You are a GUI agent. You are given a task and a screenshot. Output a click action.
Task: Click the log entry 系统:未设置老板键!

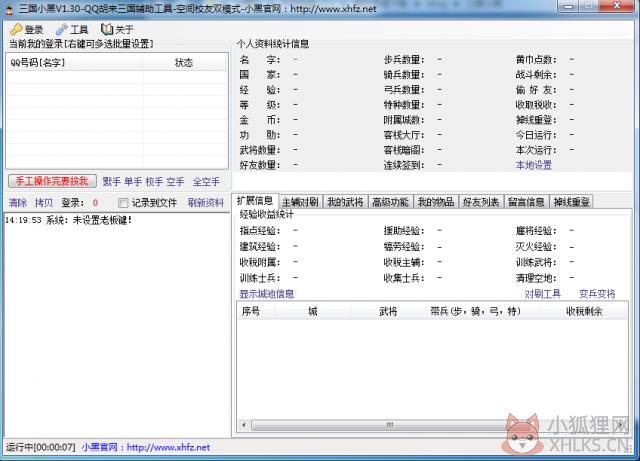pyautogui.click(x=69, y=220)
